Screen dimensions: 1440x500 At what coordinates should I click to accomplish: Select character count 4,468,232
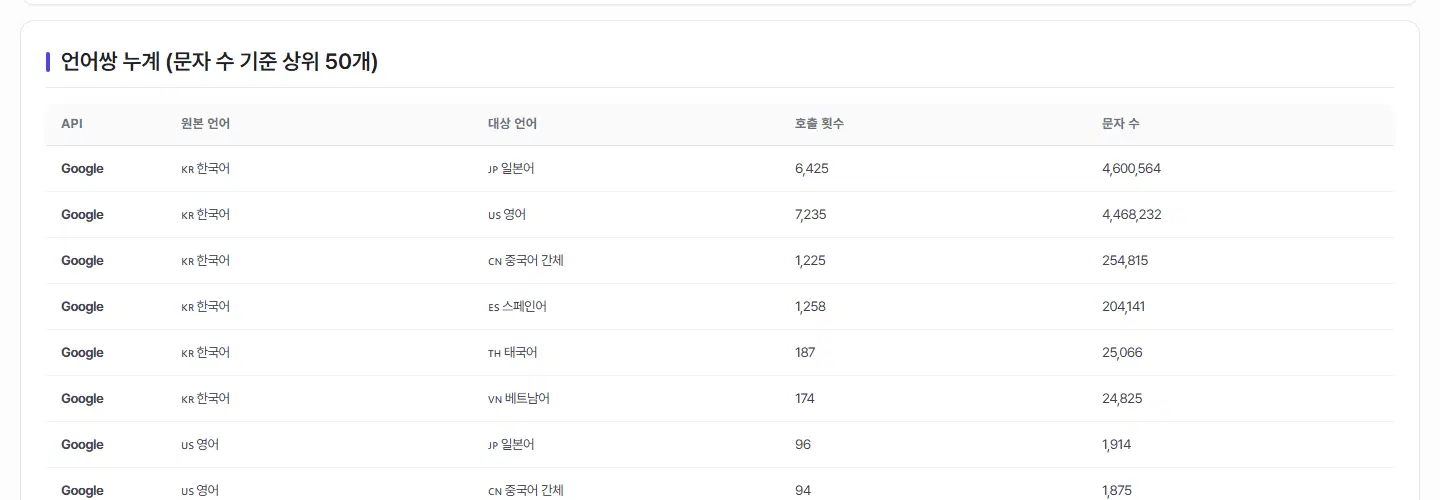(1132, 215)
